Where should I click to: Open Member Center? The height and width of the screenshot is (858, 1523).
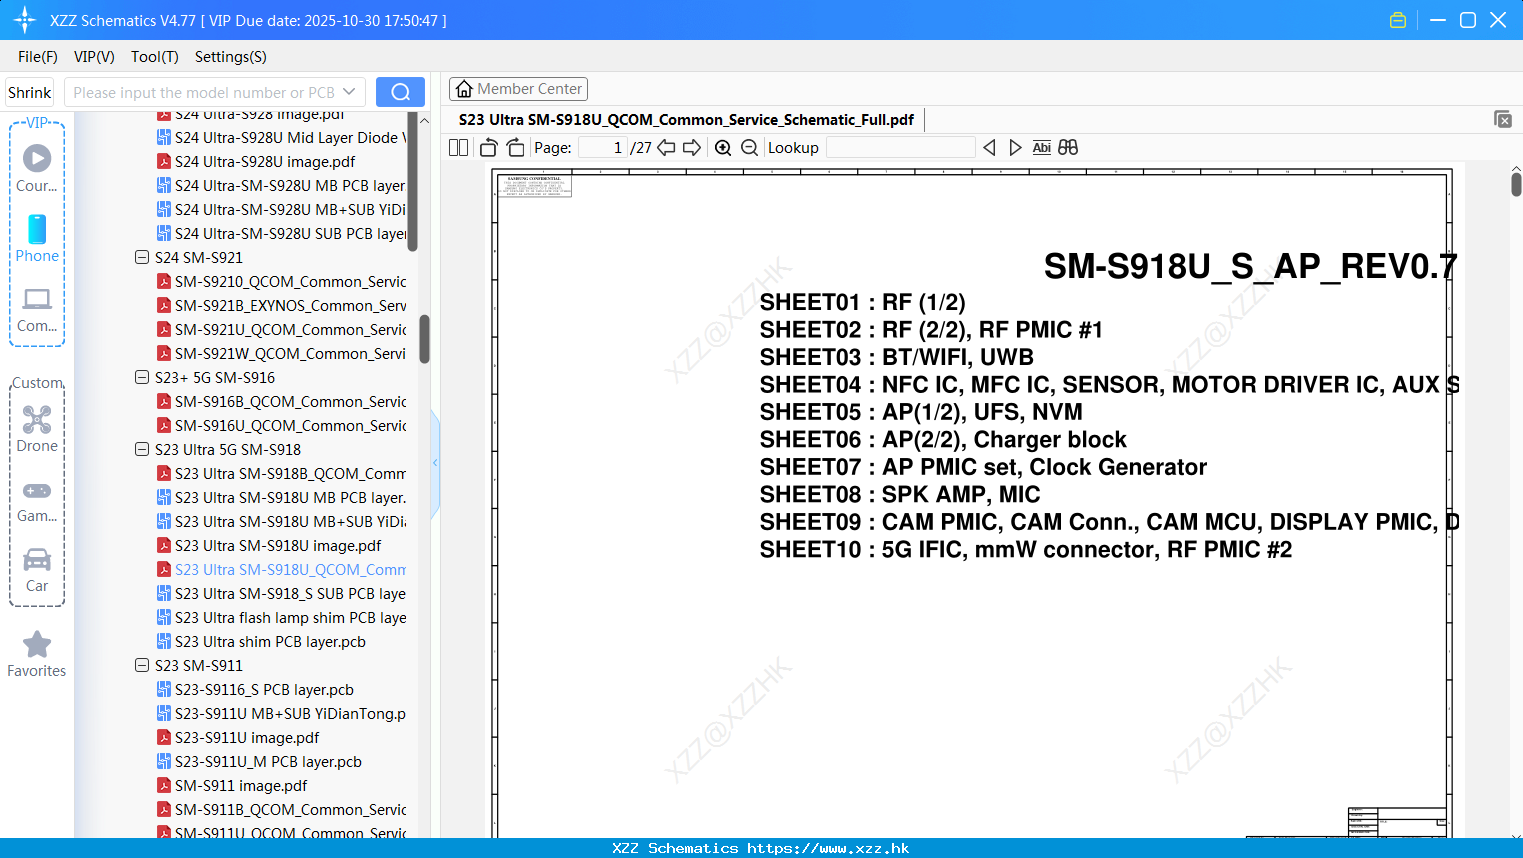[518, 89]
